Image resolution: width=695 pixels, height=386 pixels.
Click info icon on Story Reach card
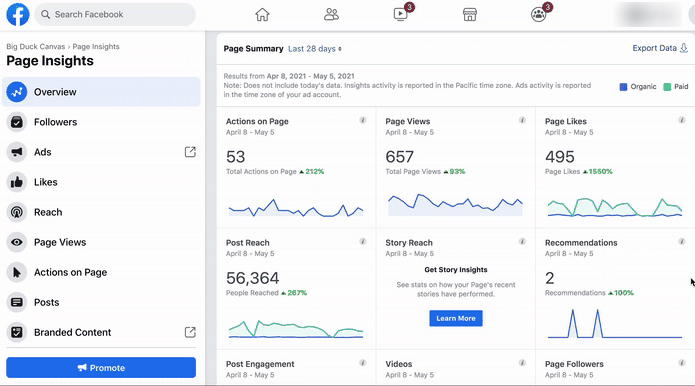tap(522, 242)
